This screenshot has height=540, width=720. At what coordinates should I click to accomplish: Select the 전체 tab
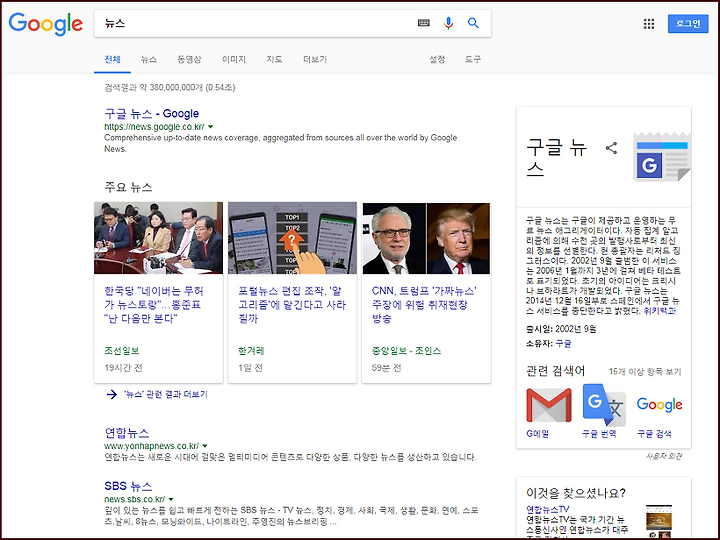(x=112, y=60)
